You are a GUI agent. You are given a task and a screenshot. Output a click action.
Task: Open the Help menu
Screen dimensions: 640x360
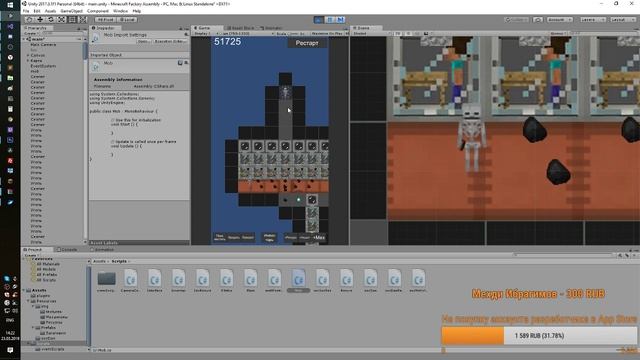tap(137, 11)
